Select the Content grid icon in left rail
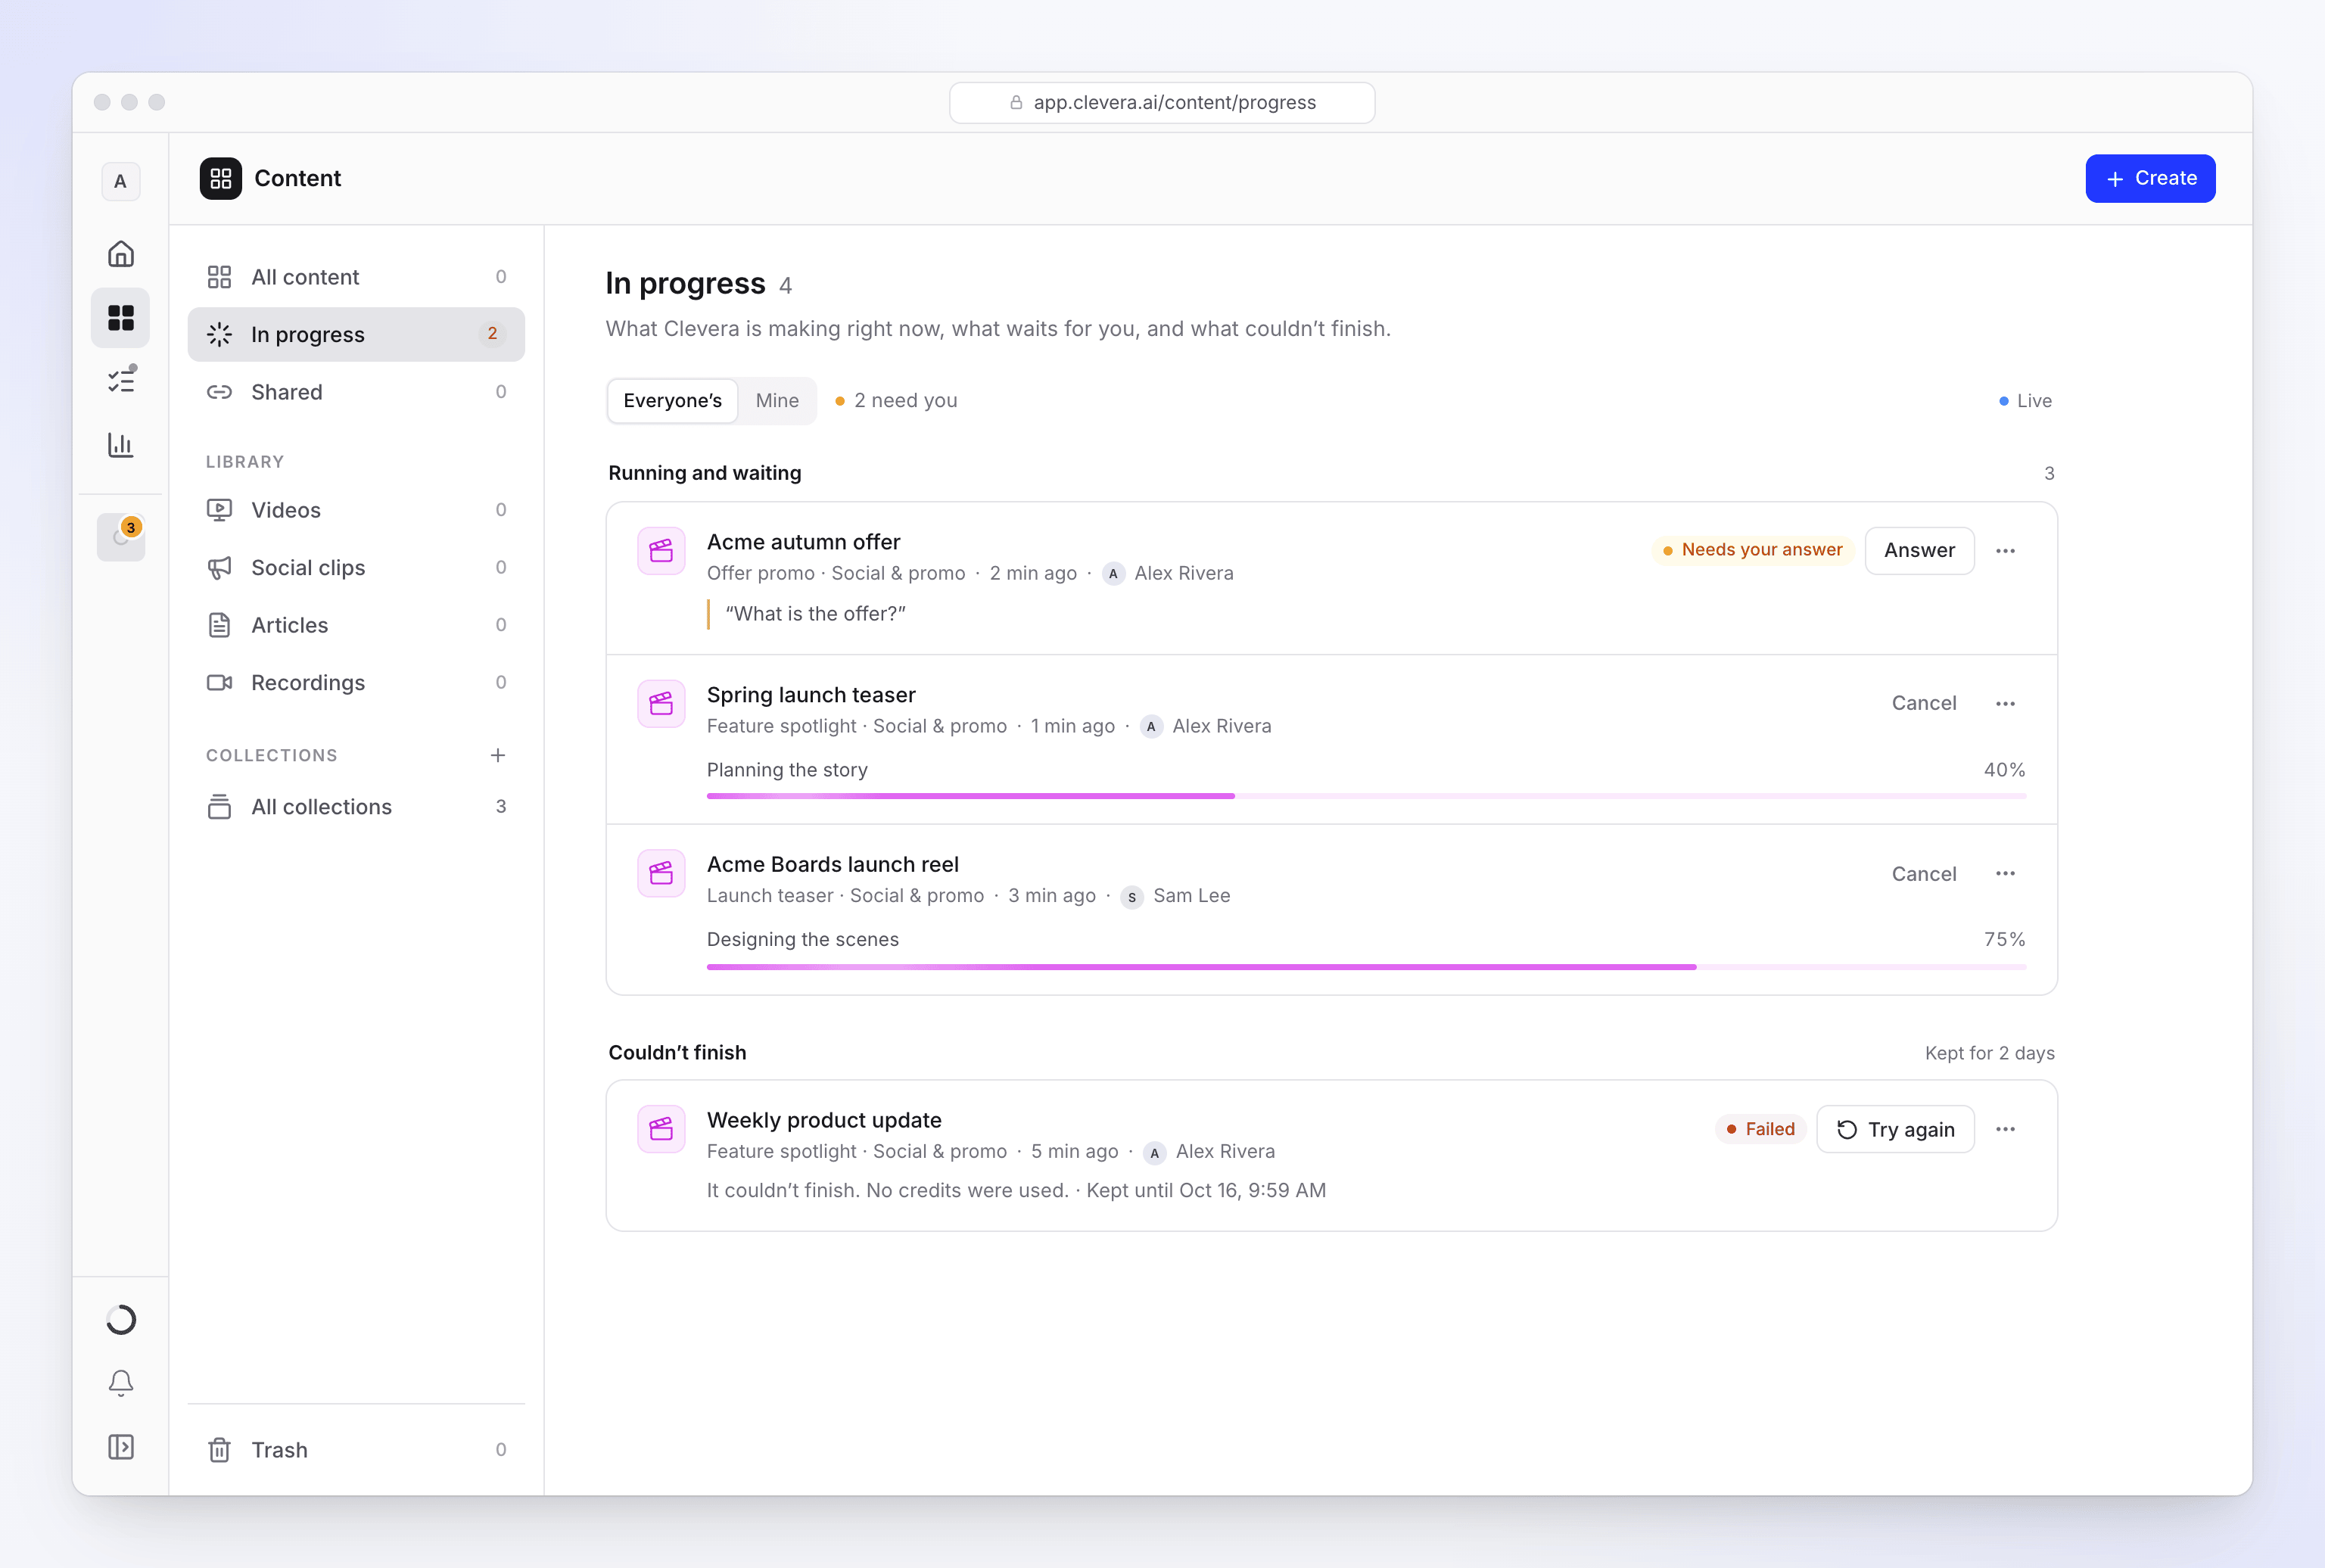This screenshot has height=1568, width=2325. click(121, 318)
